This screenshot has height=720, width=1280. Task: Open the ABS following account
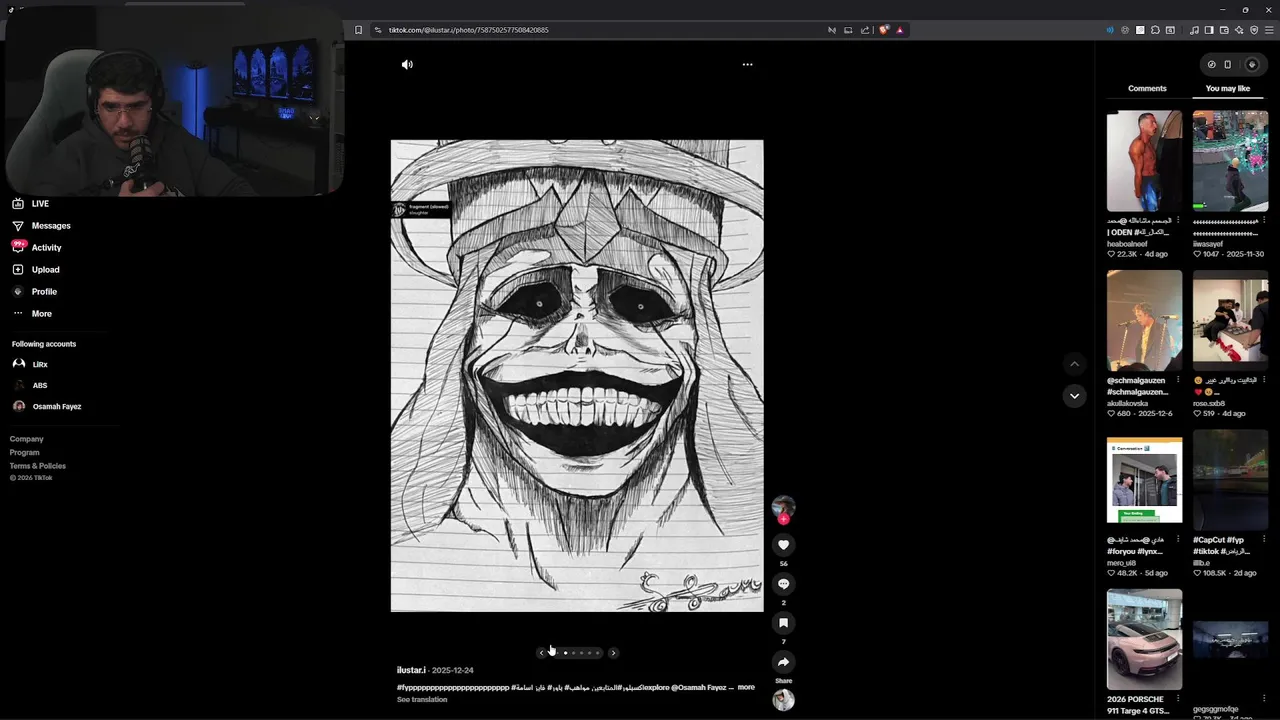click(30, 385)
